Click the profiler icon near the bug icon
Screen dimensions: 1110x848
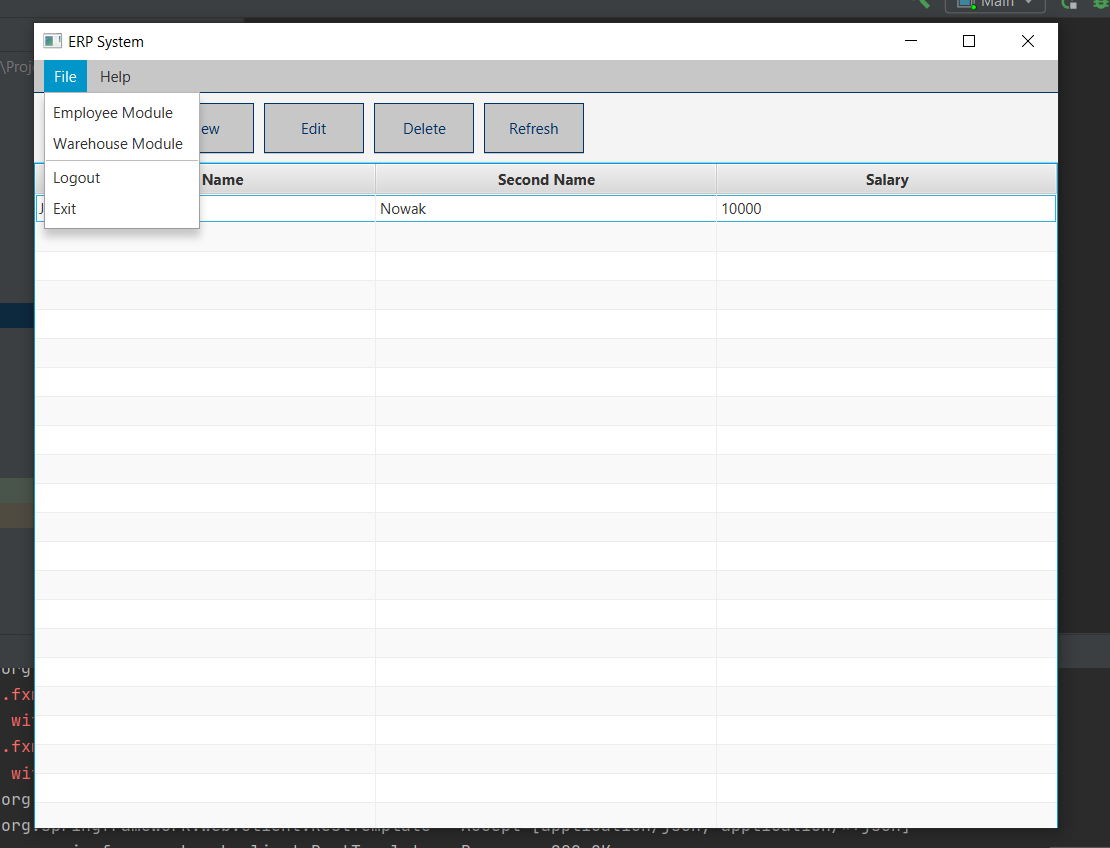click(x=1068, y=5)
